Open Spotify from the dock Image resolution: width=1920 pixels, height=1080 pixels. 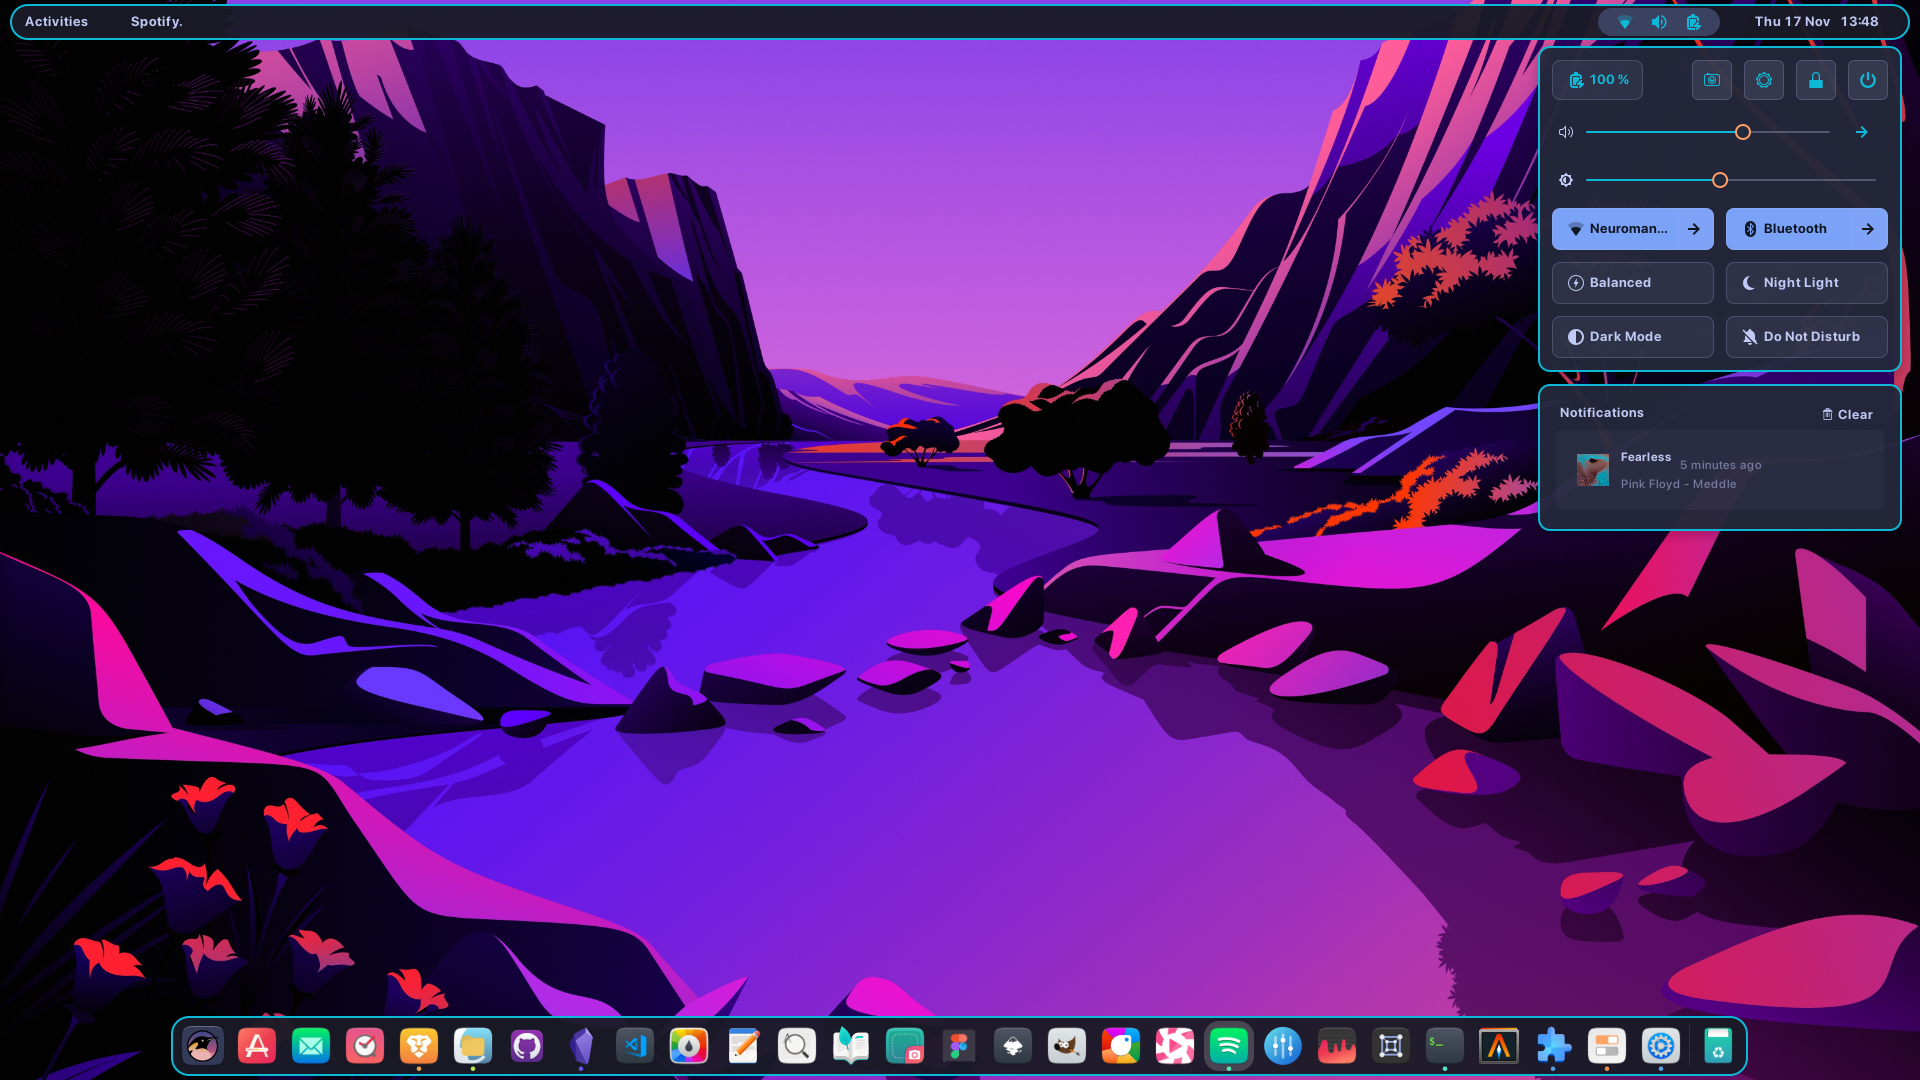click(x=1229, y=1046)
